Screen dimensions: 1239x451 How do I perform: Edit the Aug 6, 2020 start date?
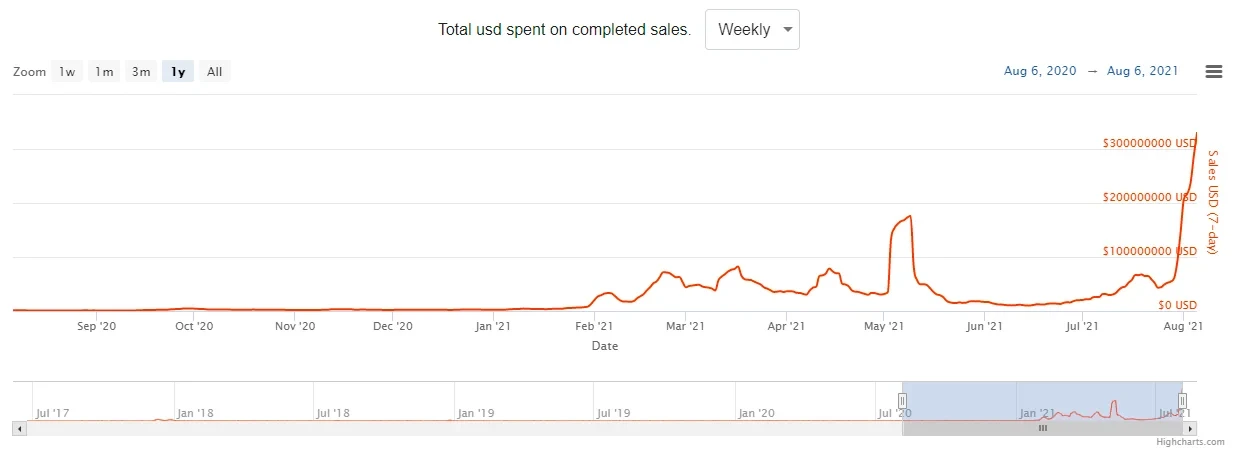(x=1040, y=71)
